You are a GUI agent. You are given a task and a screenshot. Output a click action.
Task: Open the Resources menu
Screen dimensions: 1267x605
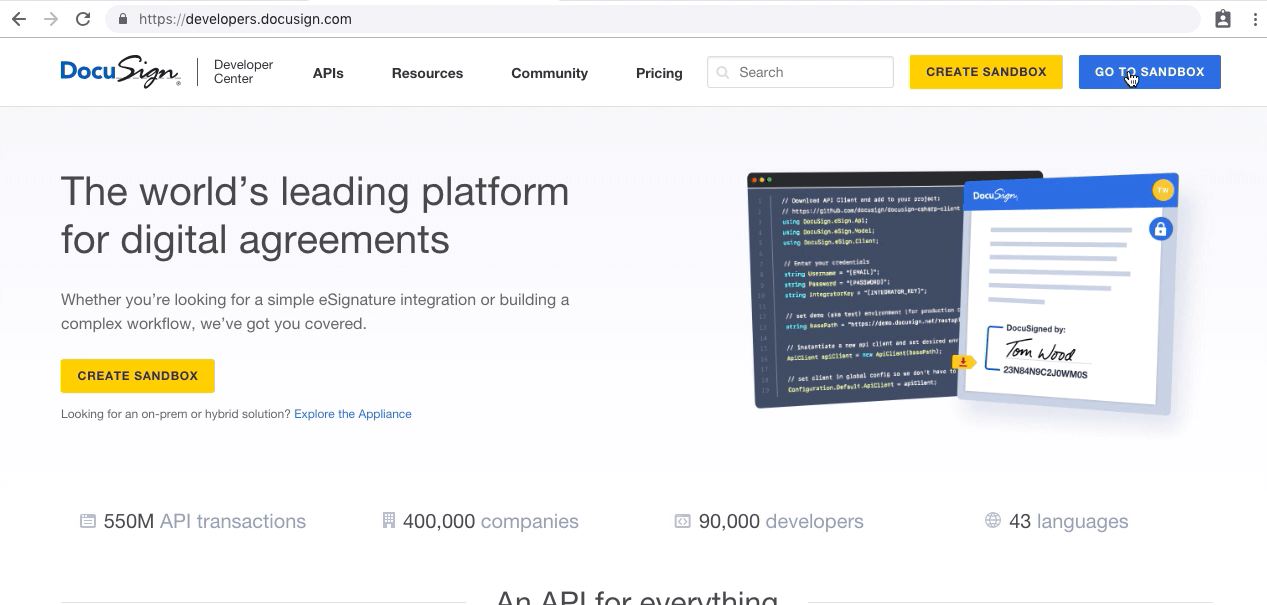tap(427, 73)
